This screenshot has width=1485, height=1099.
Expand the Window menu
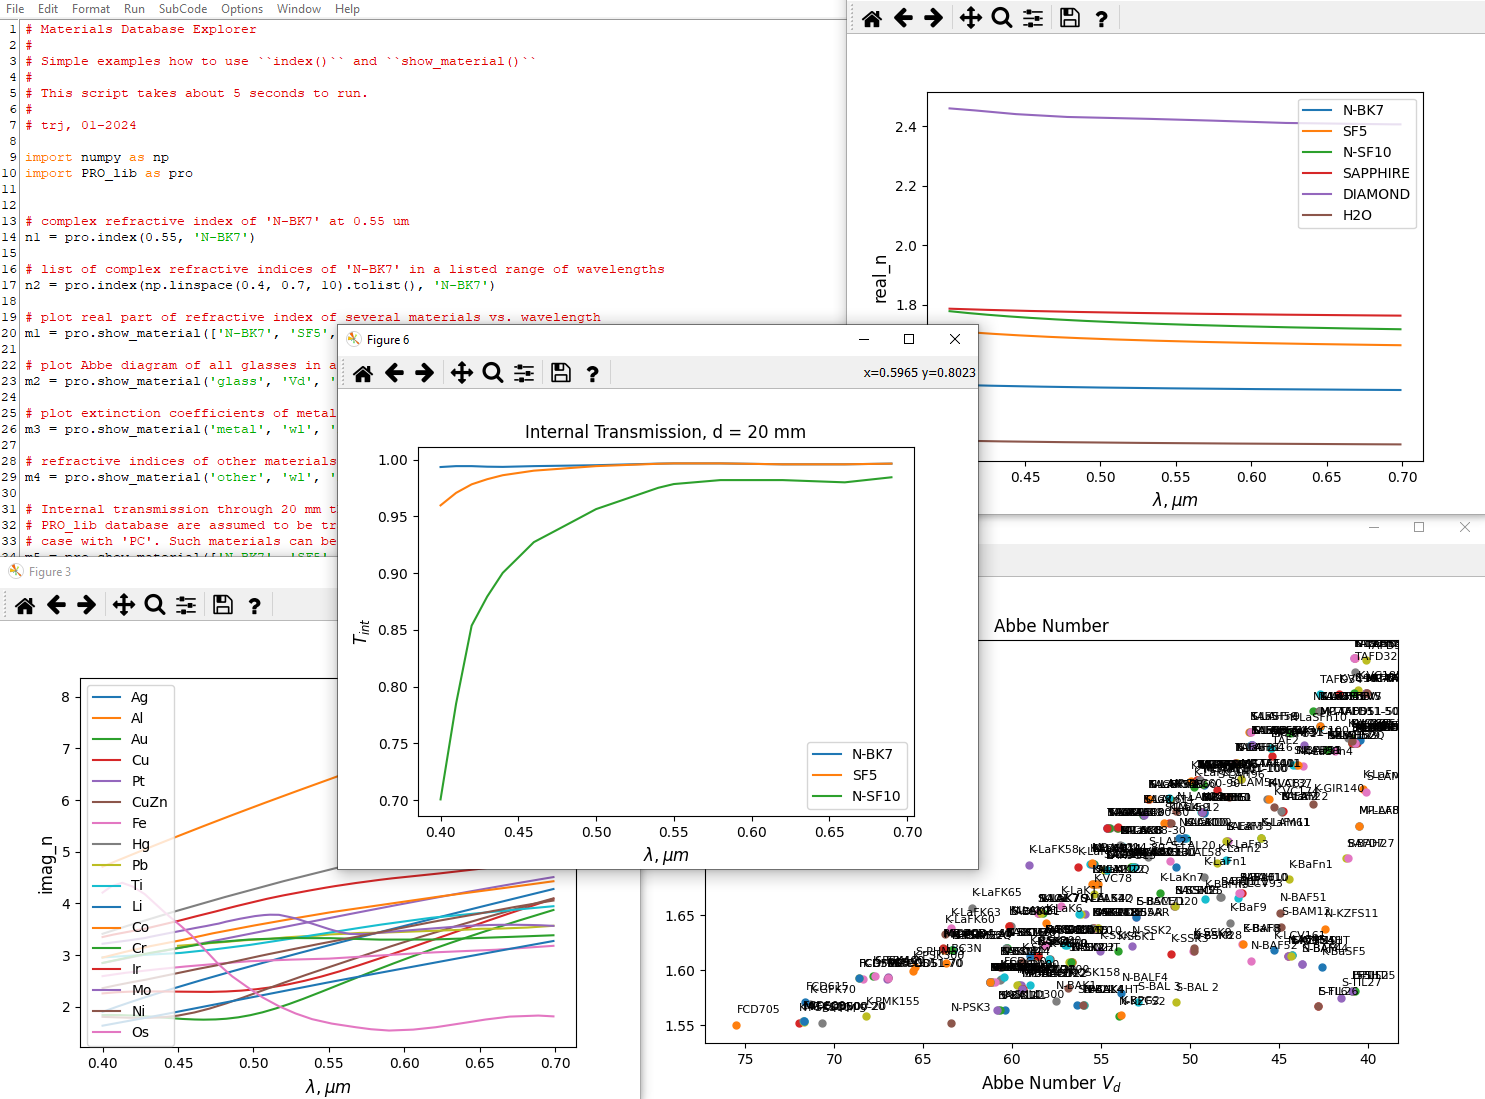coord(299,9)
